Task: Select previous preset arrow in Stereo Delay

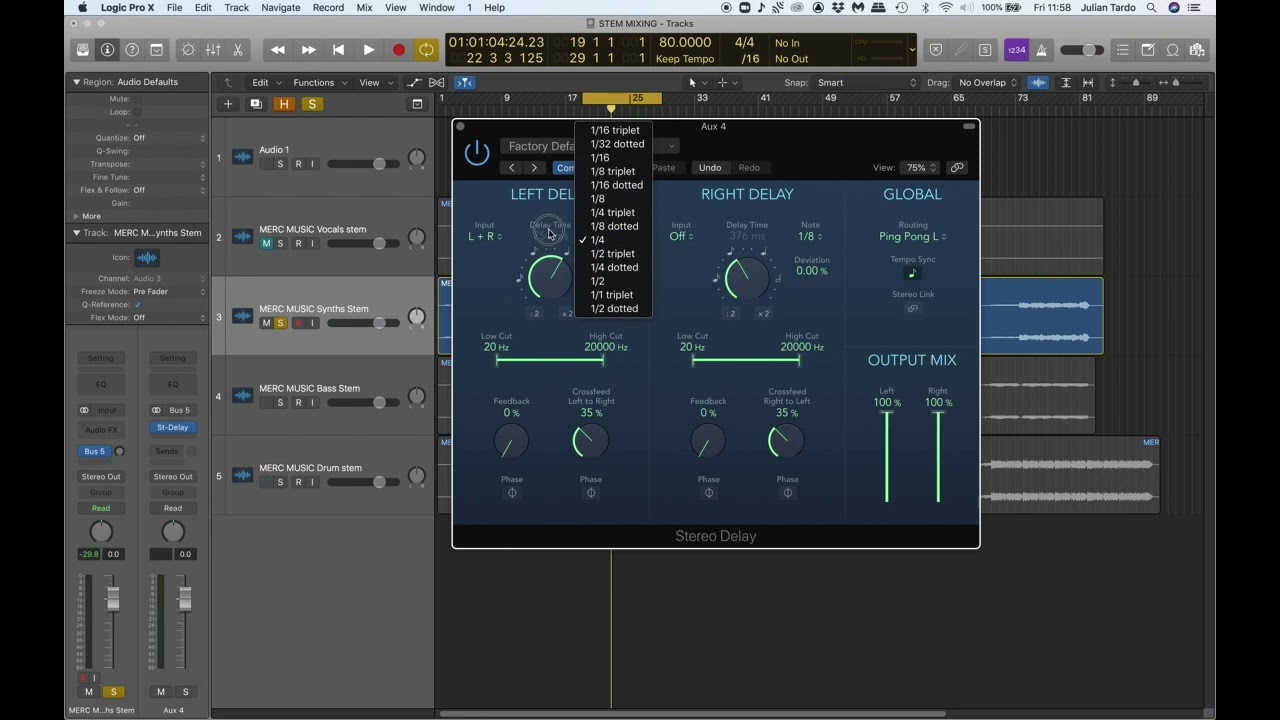Action: pos(512,168)
